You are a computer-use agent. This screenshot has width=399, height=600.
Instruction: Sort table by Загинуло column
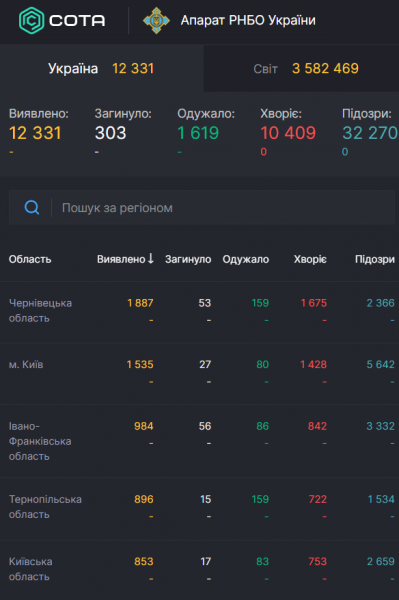tap(188, 259)
